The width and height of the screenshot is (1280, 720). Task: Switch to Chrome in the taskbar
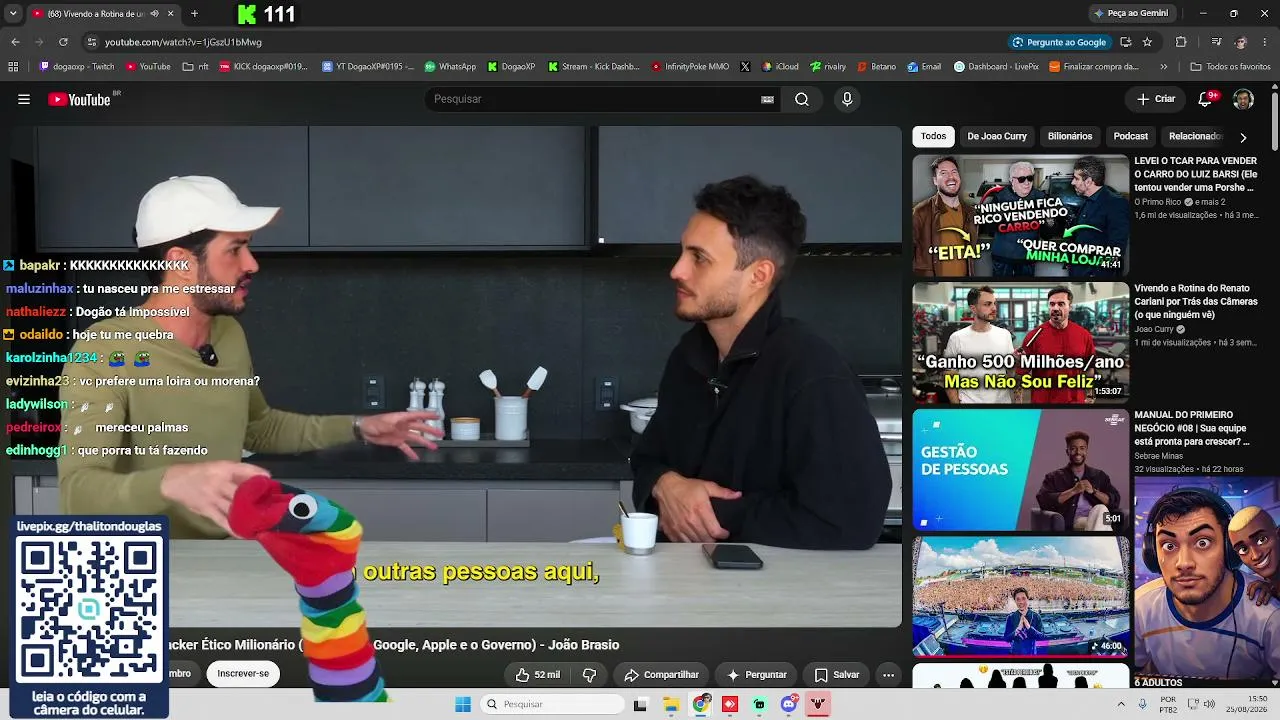pos(700,704)
